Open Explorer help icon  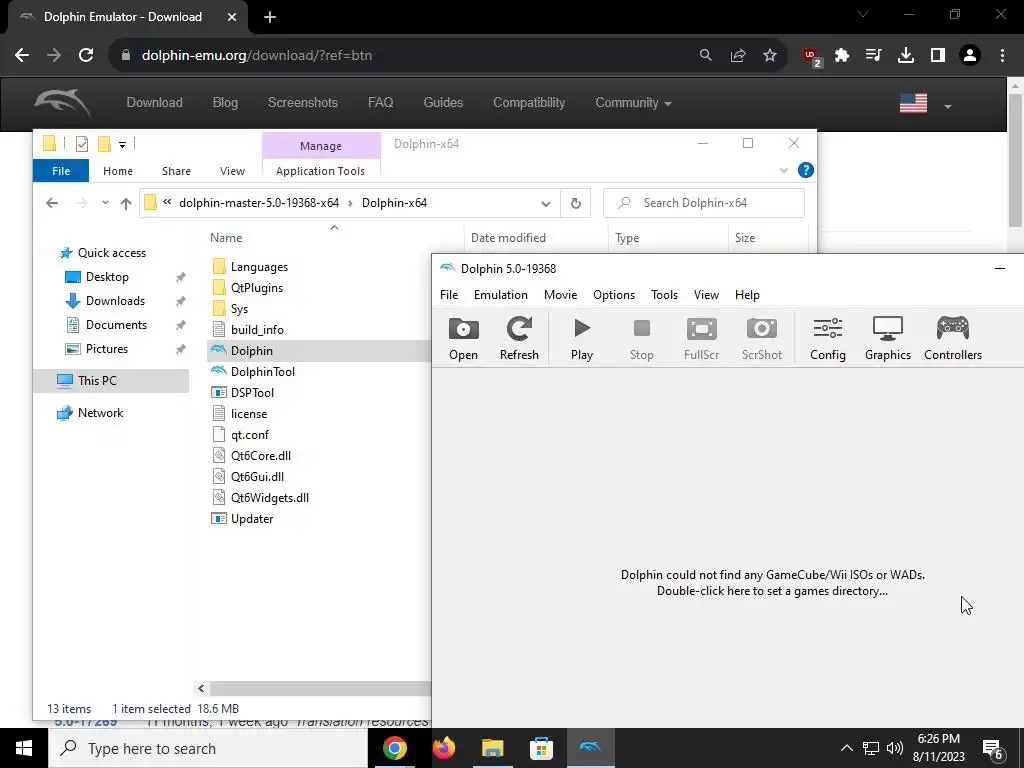click(x=806, y=170)
